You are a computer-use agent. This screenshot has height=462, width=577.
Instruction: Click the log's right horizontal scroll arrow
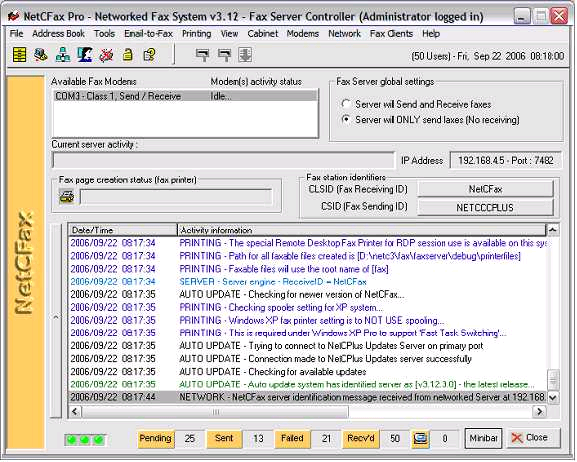(x=539, y=411)
